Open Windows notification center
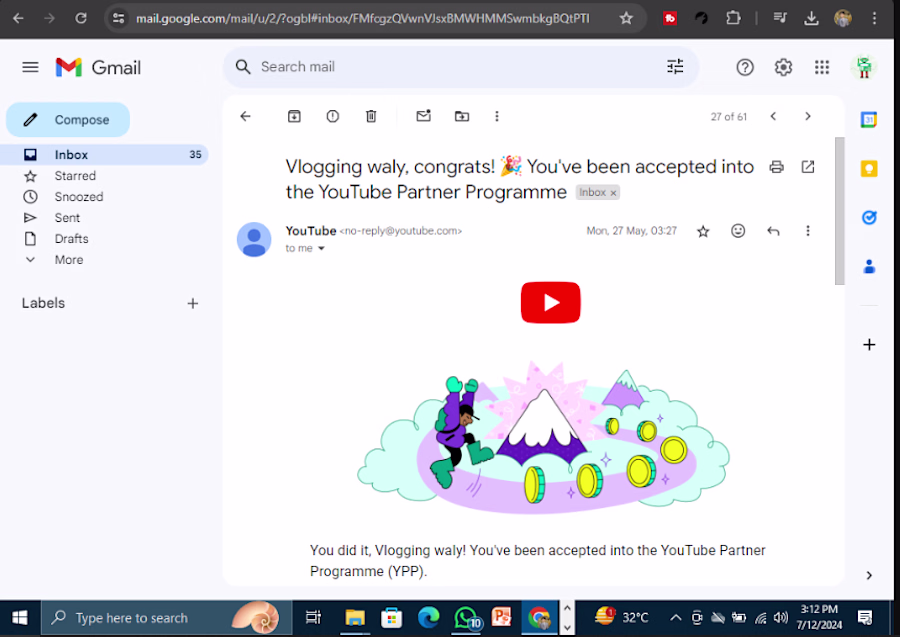Image resolution: width=900 pixels, height=637 pixels. tap(864, 617)
